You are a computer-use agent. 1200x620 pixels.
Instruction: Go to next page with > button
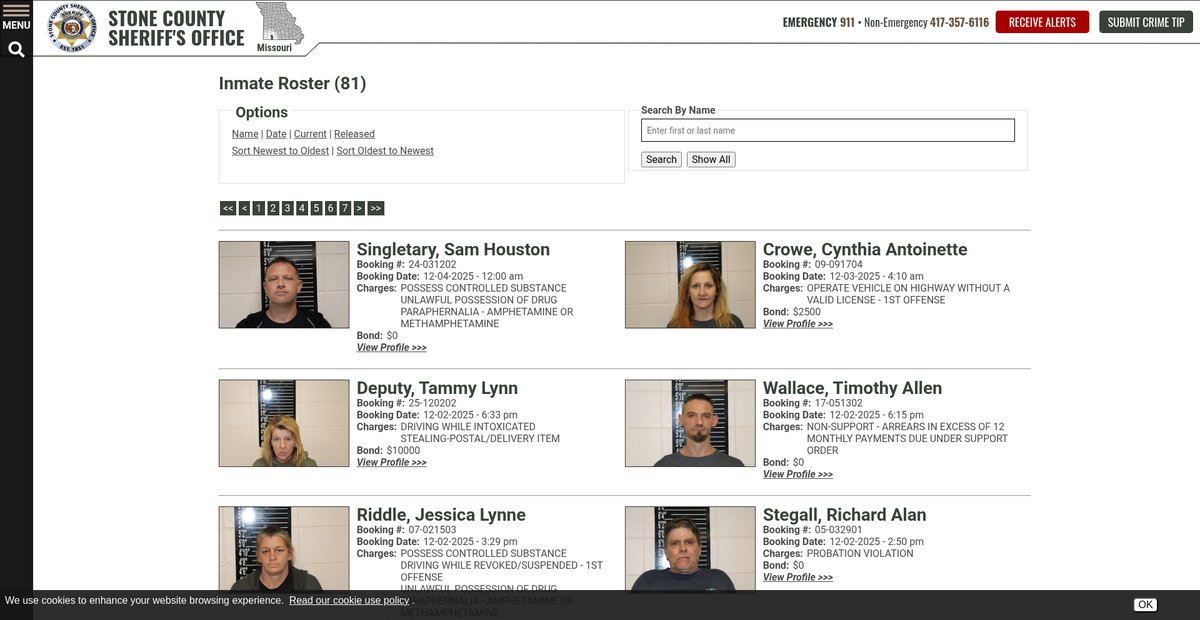[359, 208]
